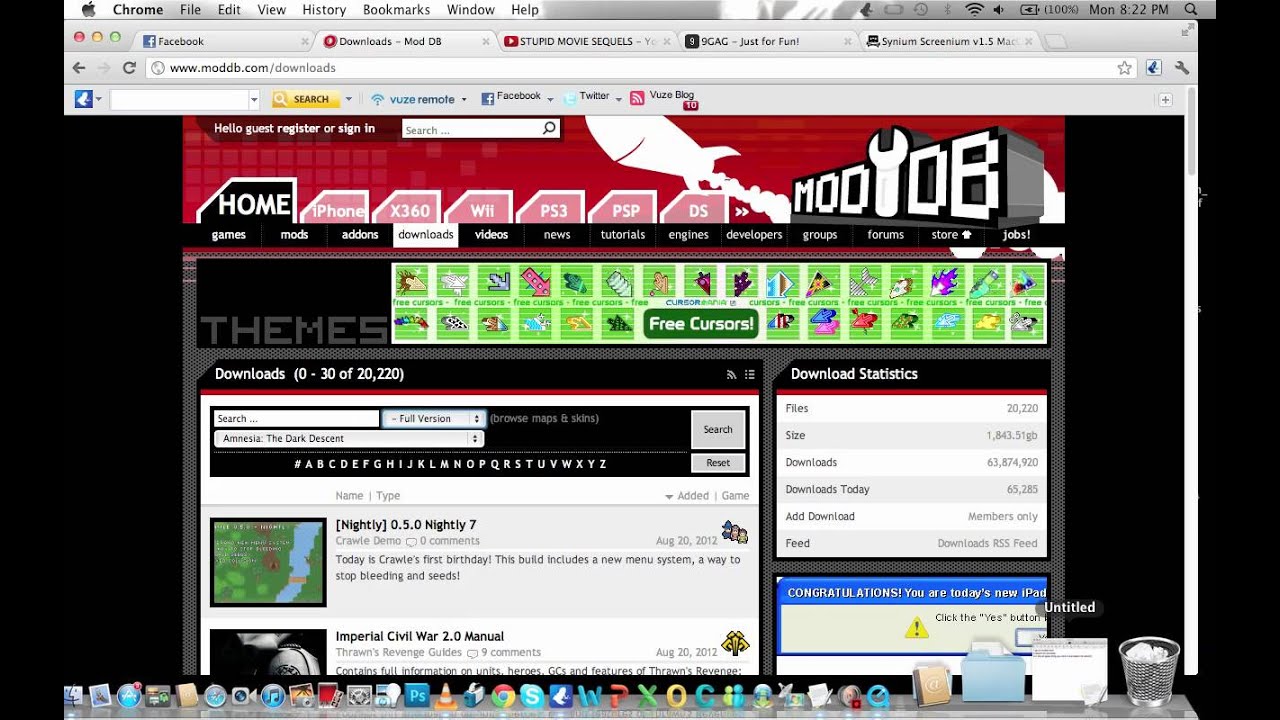This screenshot has height=720, width=1280.
Task: Click the Vuze Blog RSS icon
Action: point(637,99)
